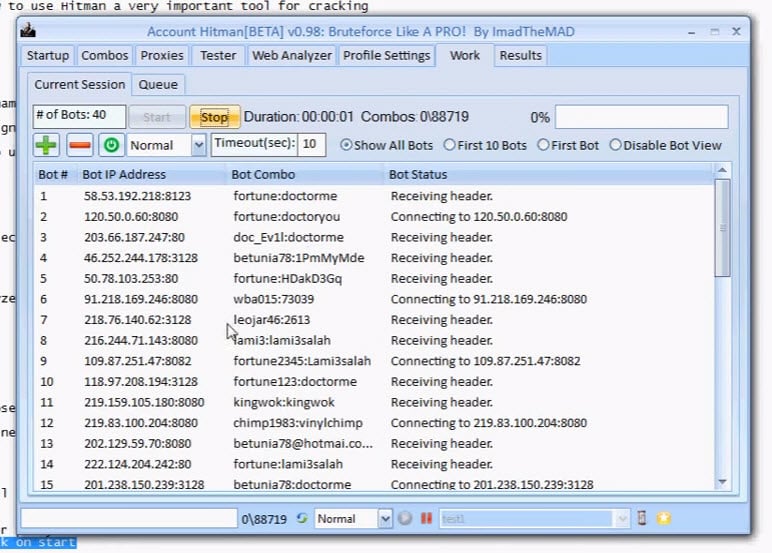
Task: Click the green power icon button
Action: pyautogui.click(x=112, y=145)
